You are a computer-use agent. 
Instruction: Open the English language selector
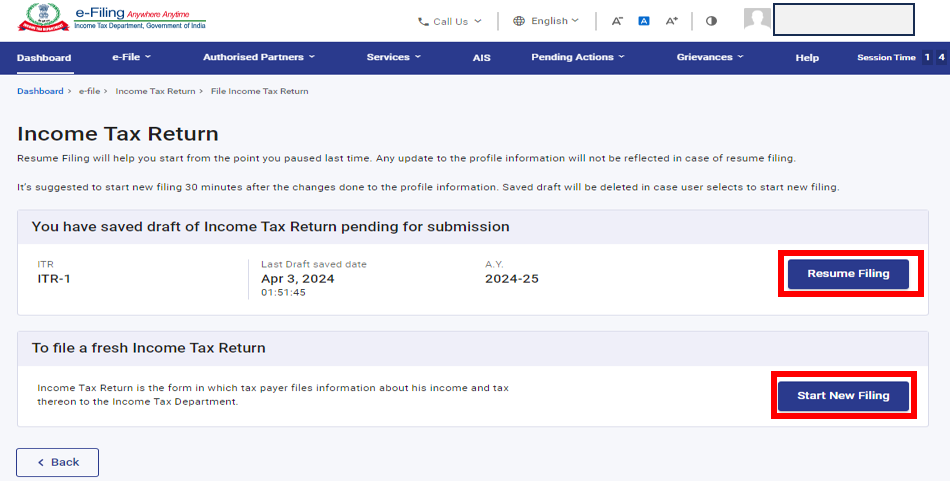tap(546, 21)
